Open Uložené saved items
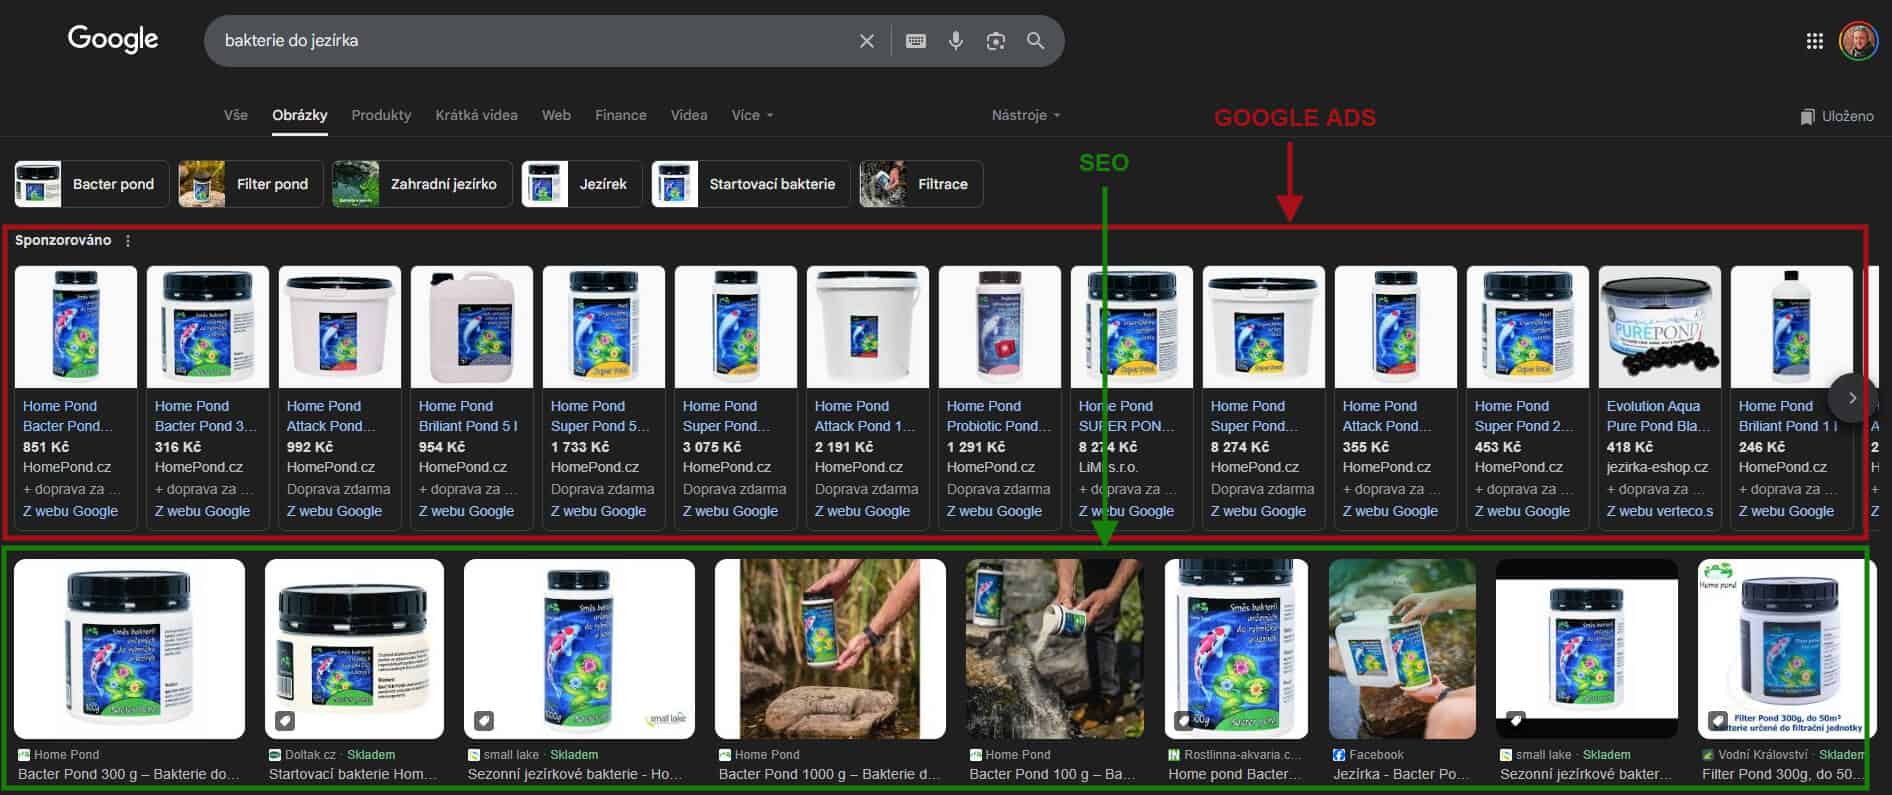The width and height of the screenshot is (1892, 795). coord(1837,116)
